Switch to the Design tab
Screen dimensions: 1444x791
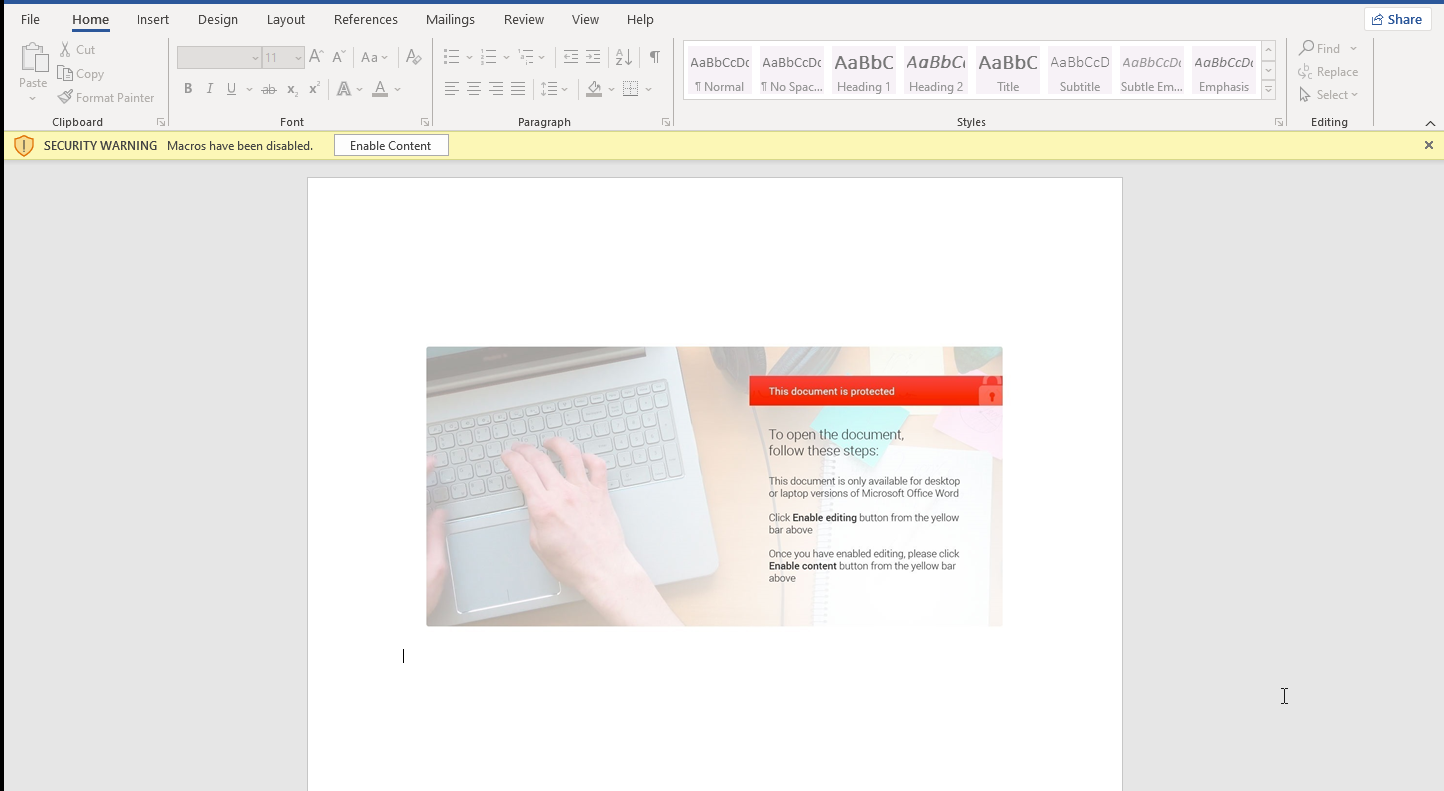[218, 19]
